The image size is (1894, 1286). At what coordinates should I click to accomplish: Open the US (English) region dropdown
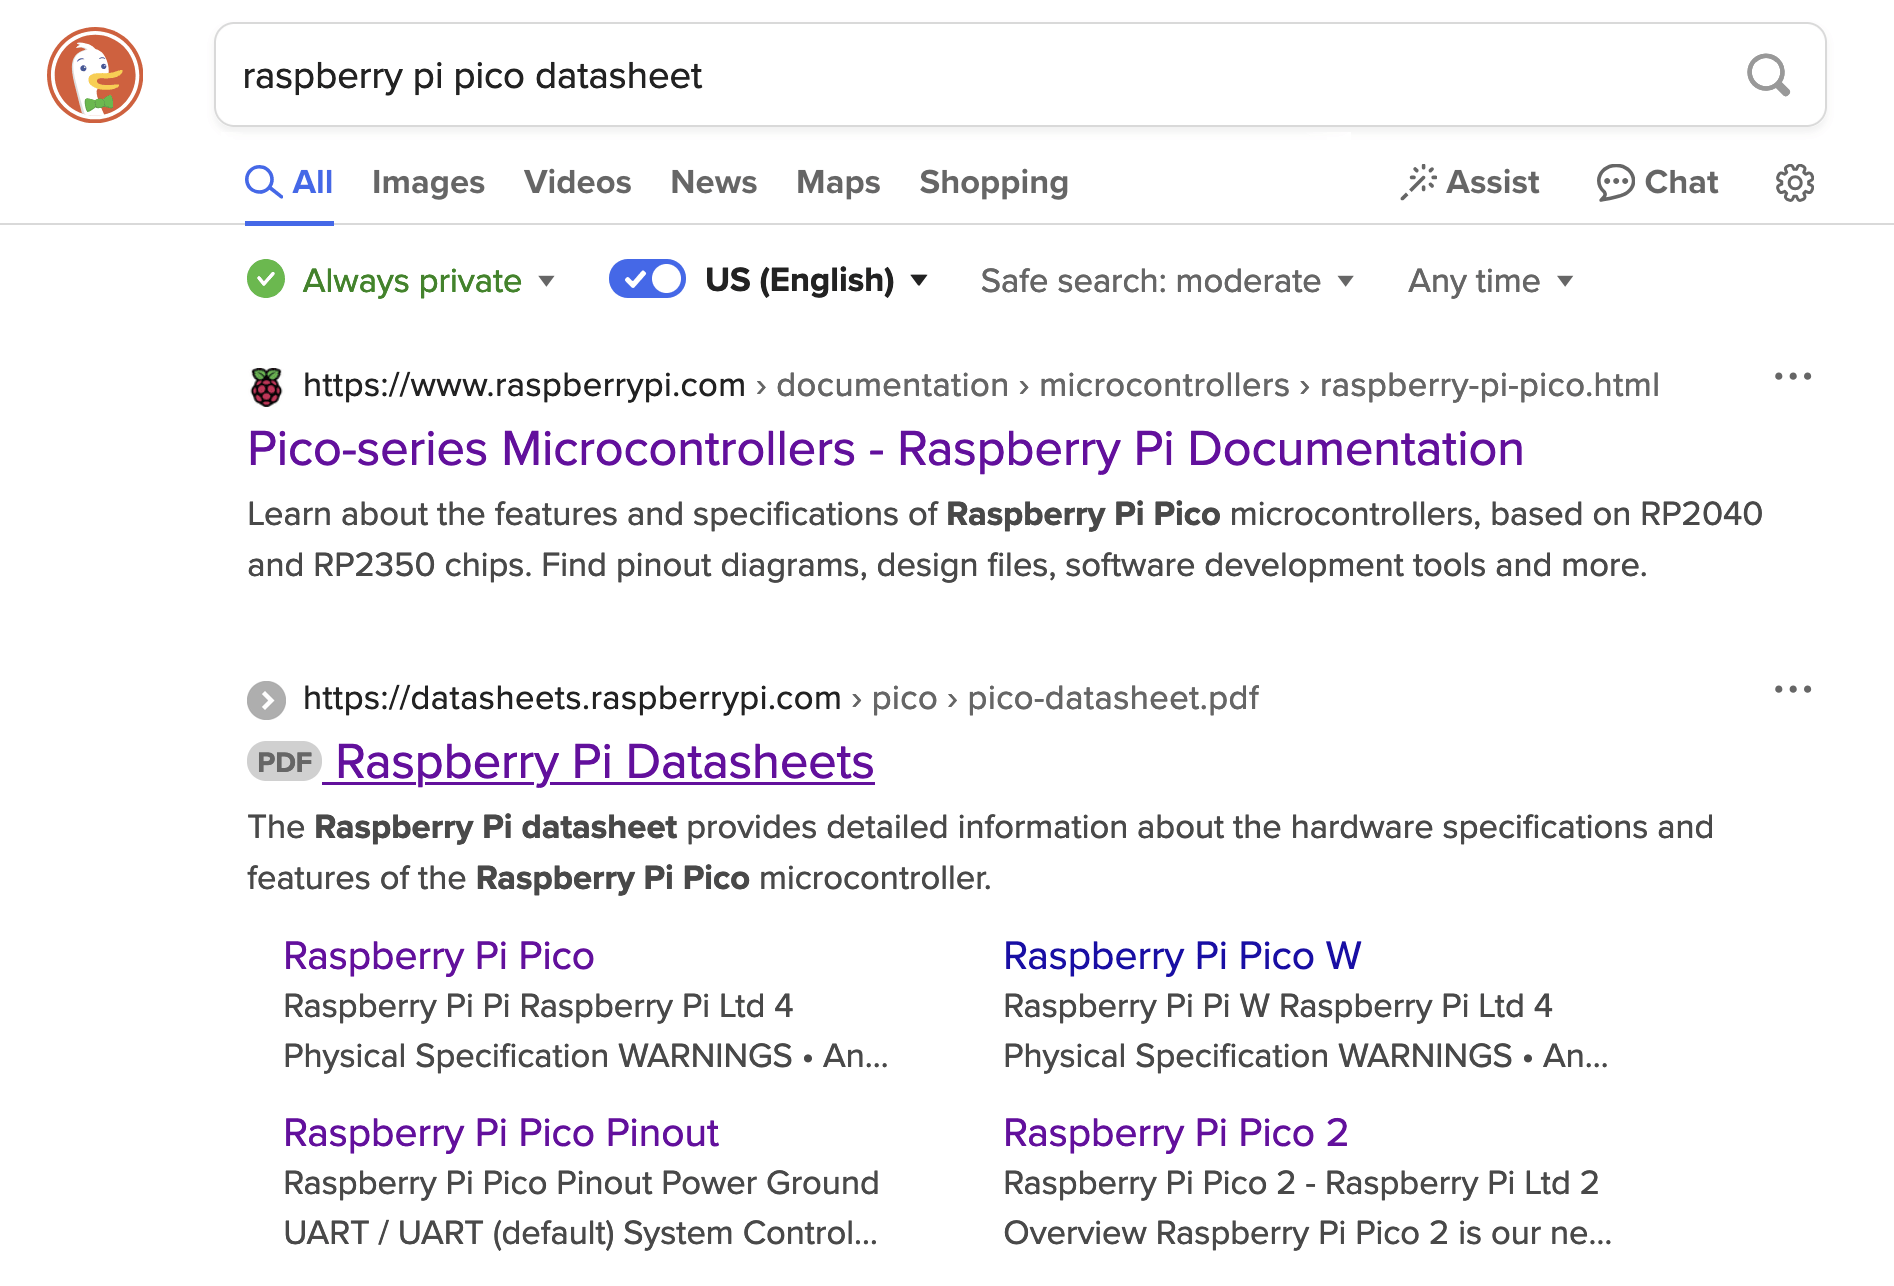(816, 280)
